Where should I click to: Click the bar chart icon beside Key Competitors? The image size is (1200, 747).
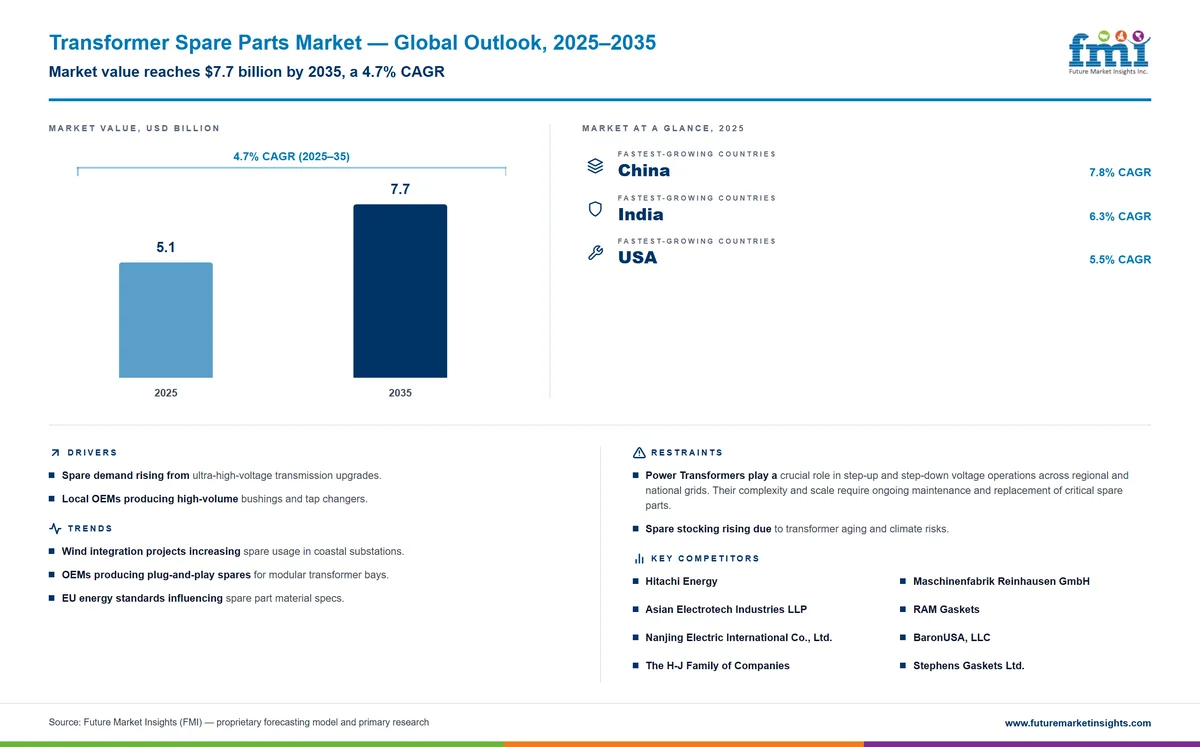pos(639,559)
